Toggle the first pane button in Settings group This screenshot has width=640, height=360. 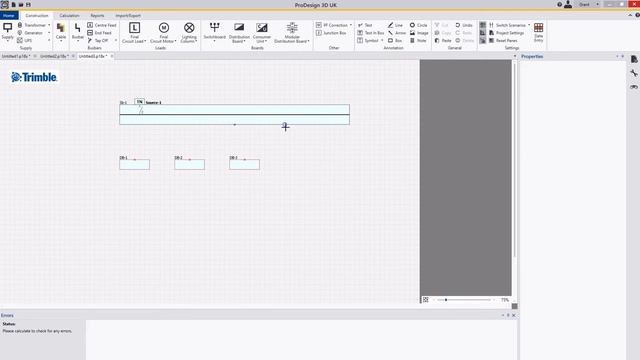click(482, 25)
